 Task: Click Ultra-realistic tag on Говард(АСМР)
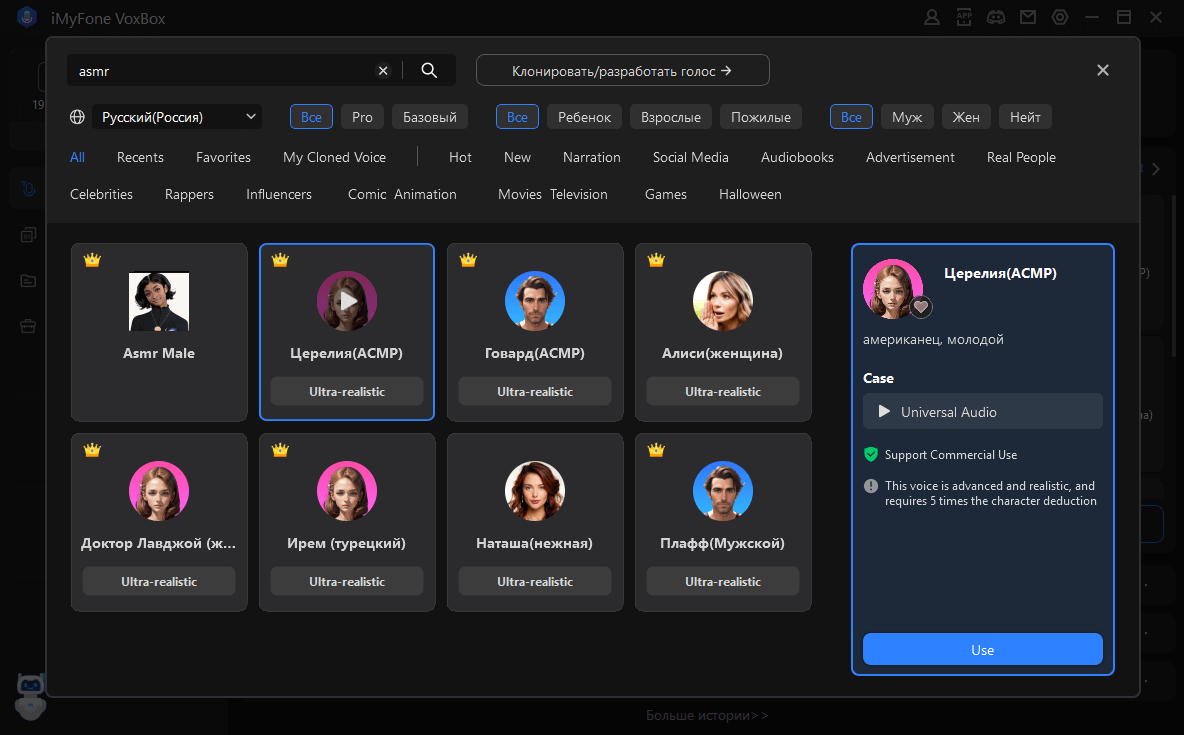pos(535,391)
